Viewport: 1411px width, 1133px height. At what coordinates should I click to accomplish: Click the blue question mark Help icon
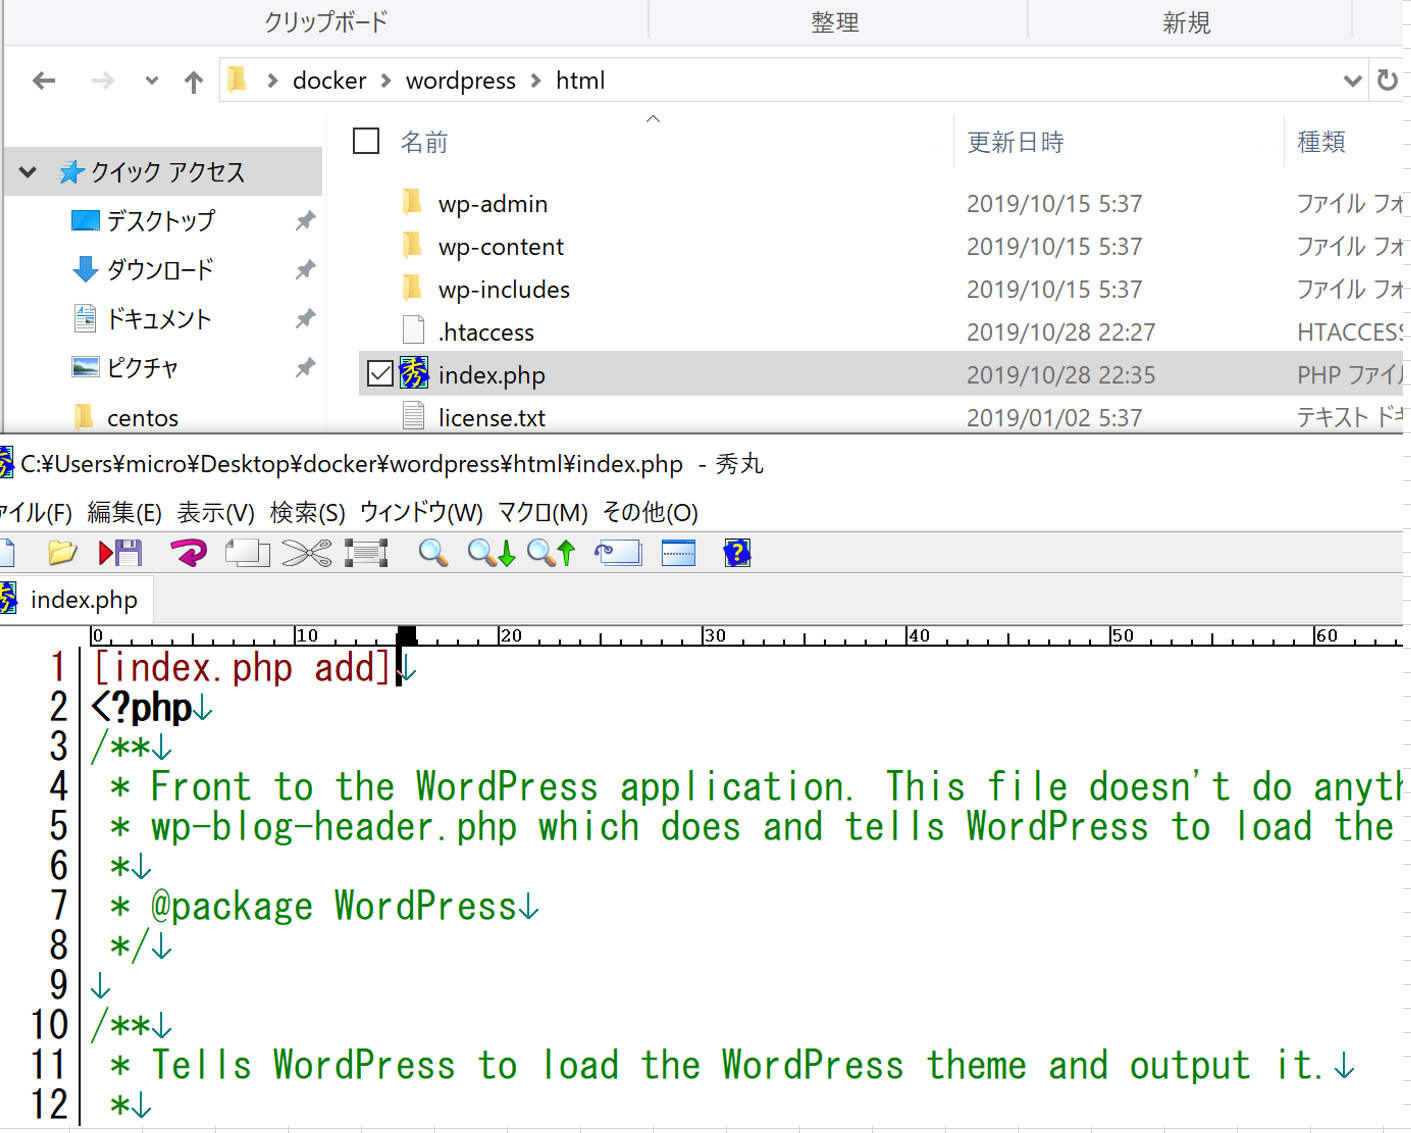pyautogui.click(x=737, y=552)
